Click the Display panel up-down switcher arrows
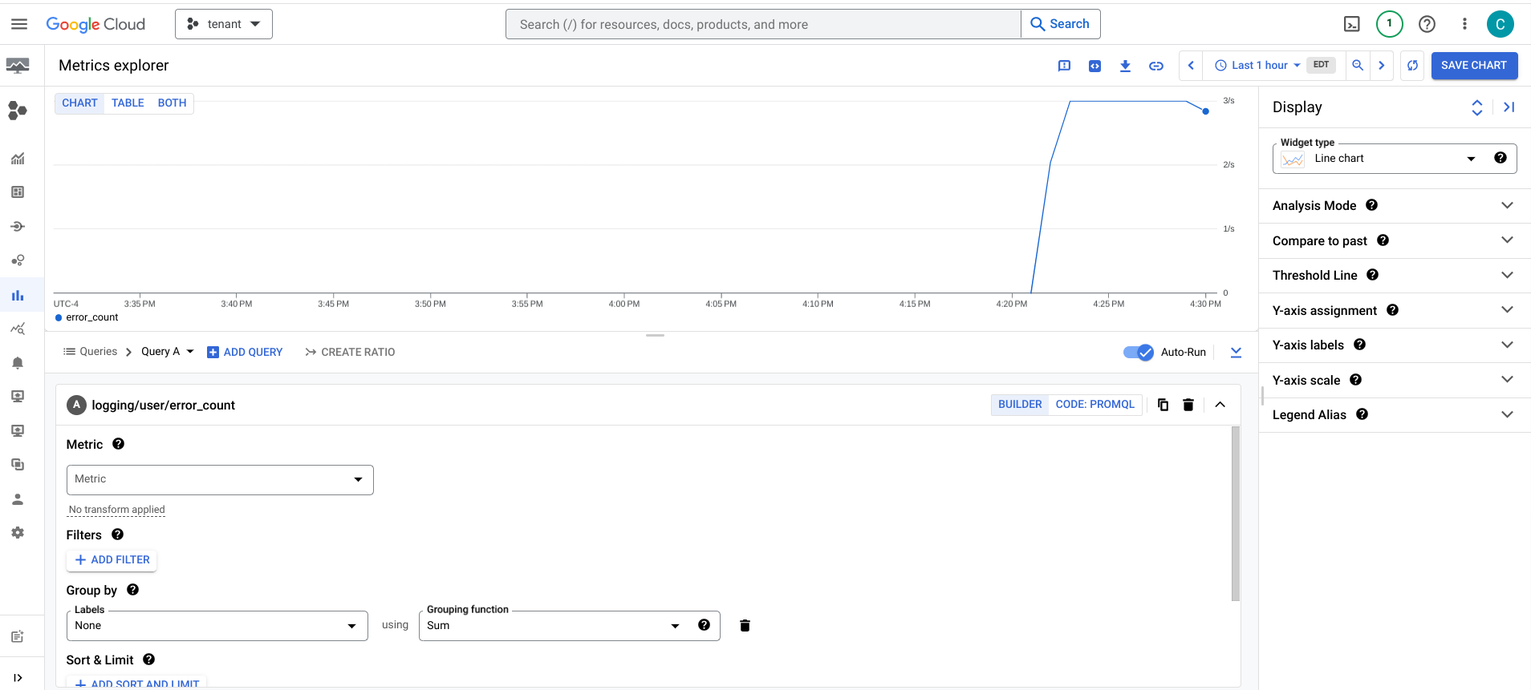1531x690 pixels. coord(1477,107)
